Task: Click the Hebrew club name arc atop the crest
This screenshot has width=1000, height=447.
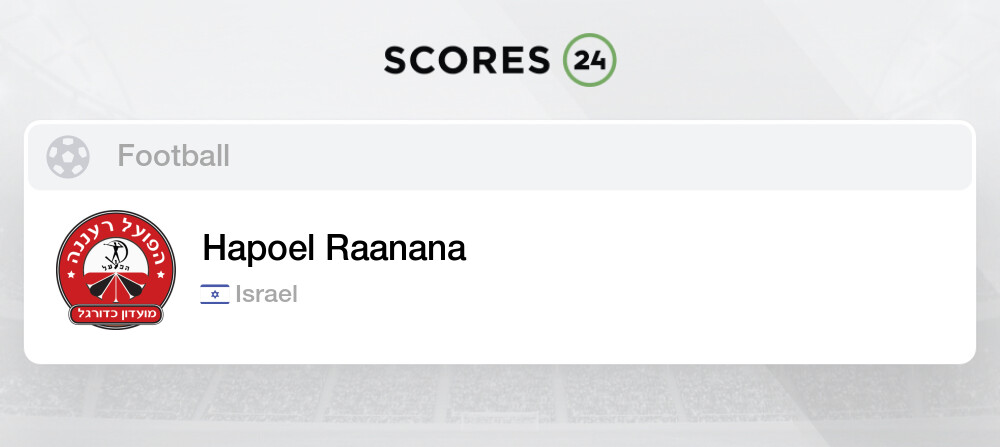Action: tap(115, 230)
